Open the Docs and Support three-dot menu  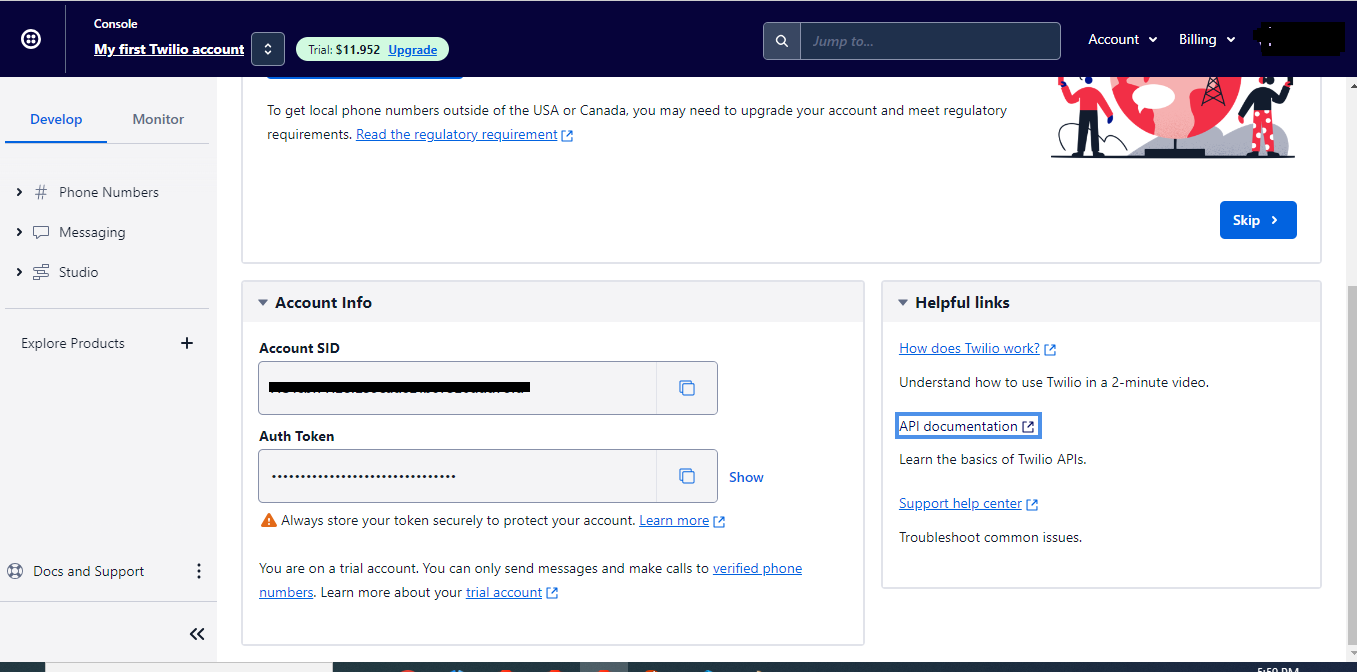(198, 571)
